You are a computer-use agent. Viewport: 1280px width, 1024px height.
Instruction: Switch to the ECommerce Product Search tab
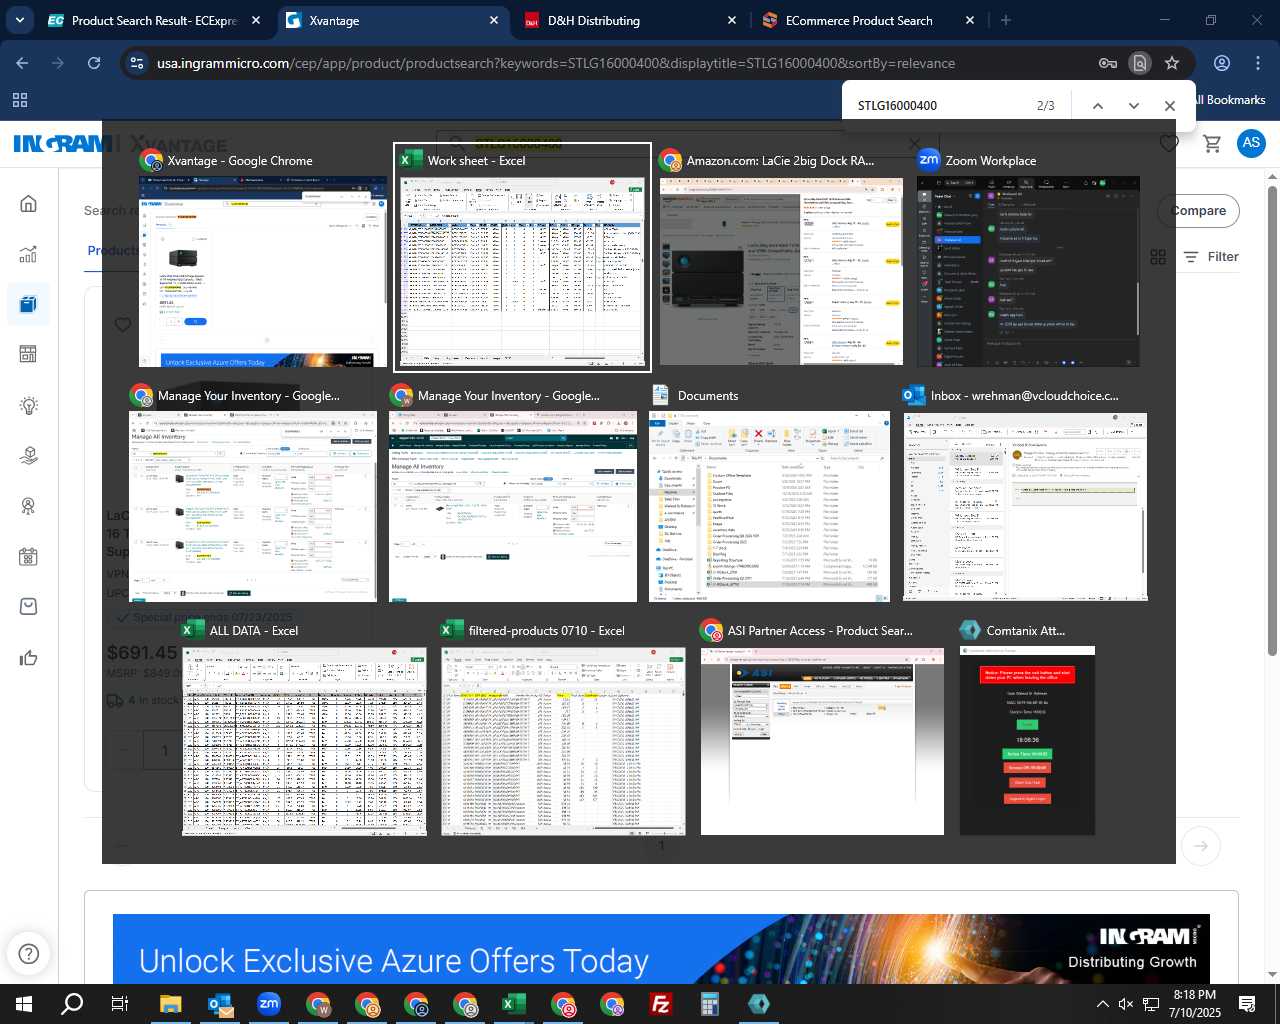click(x=868, y=20)
